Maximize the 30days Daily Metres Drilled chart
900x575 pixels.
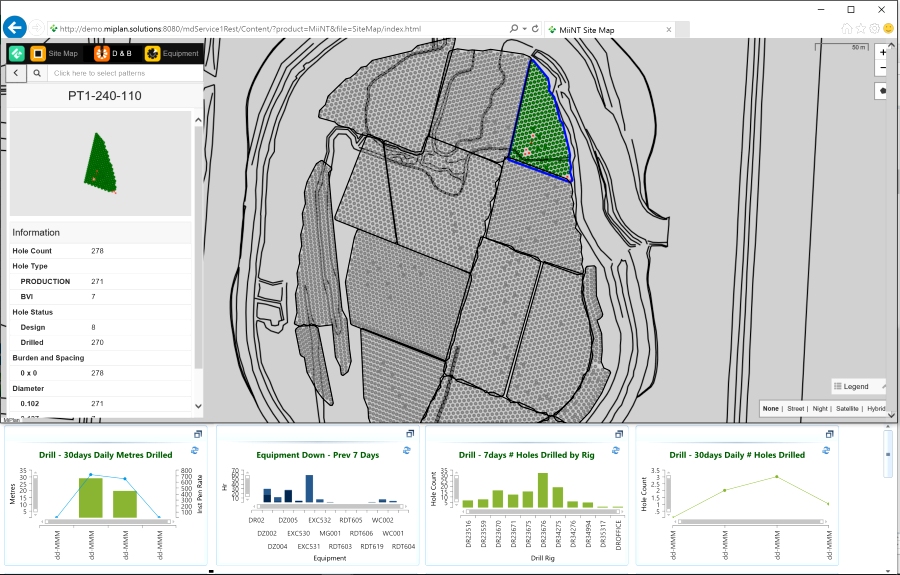tap(197, 434)
